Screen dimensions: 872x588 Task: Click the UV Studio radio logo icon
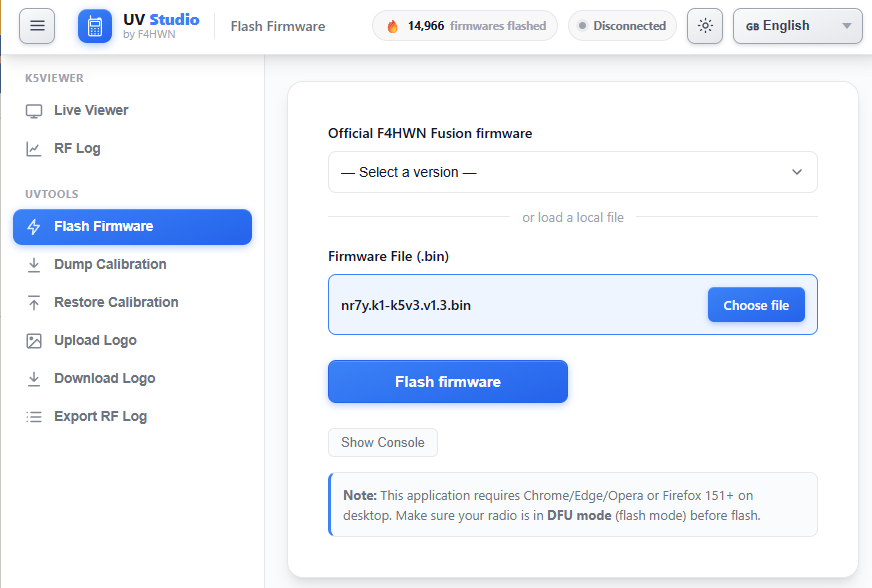(95, 26)
